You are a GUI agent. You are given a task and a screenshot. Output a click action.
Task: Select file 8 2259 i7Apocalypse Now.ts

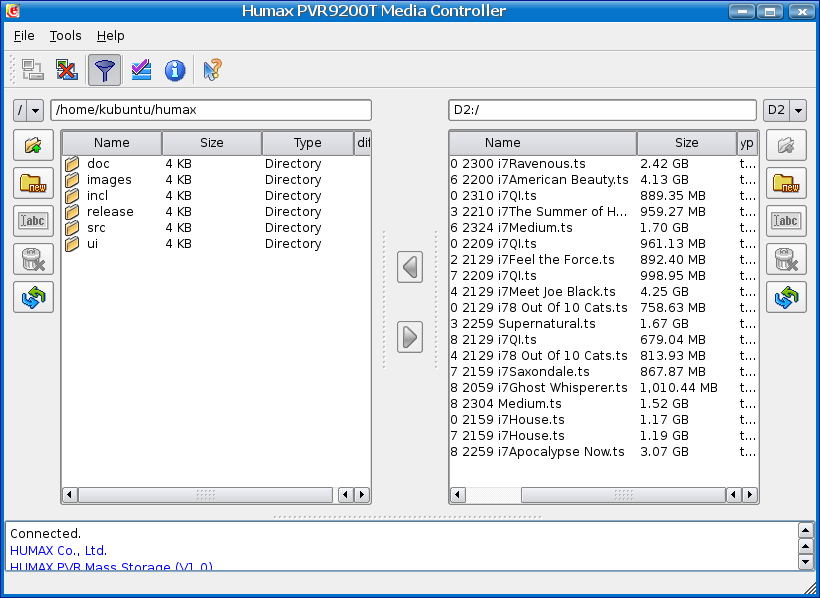[538, 452]
